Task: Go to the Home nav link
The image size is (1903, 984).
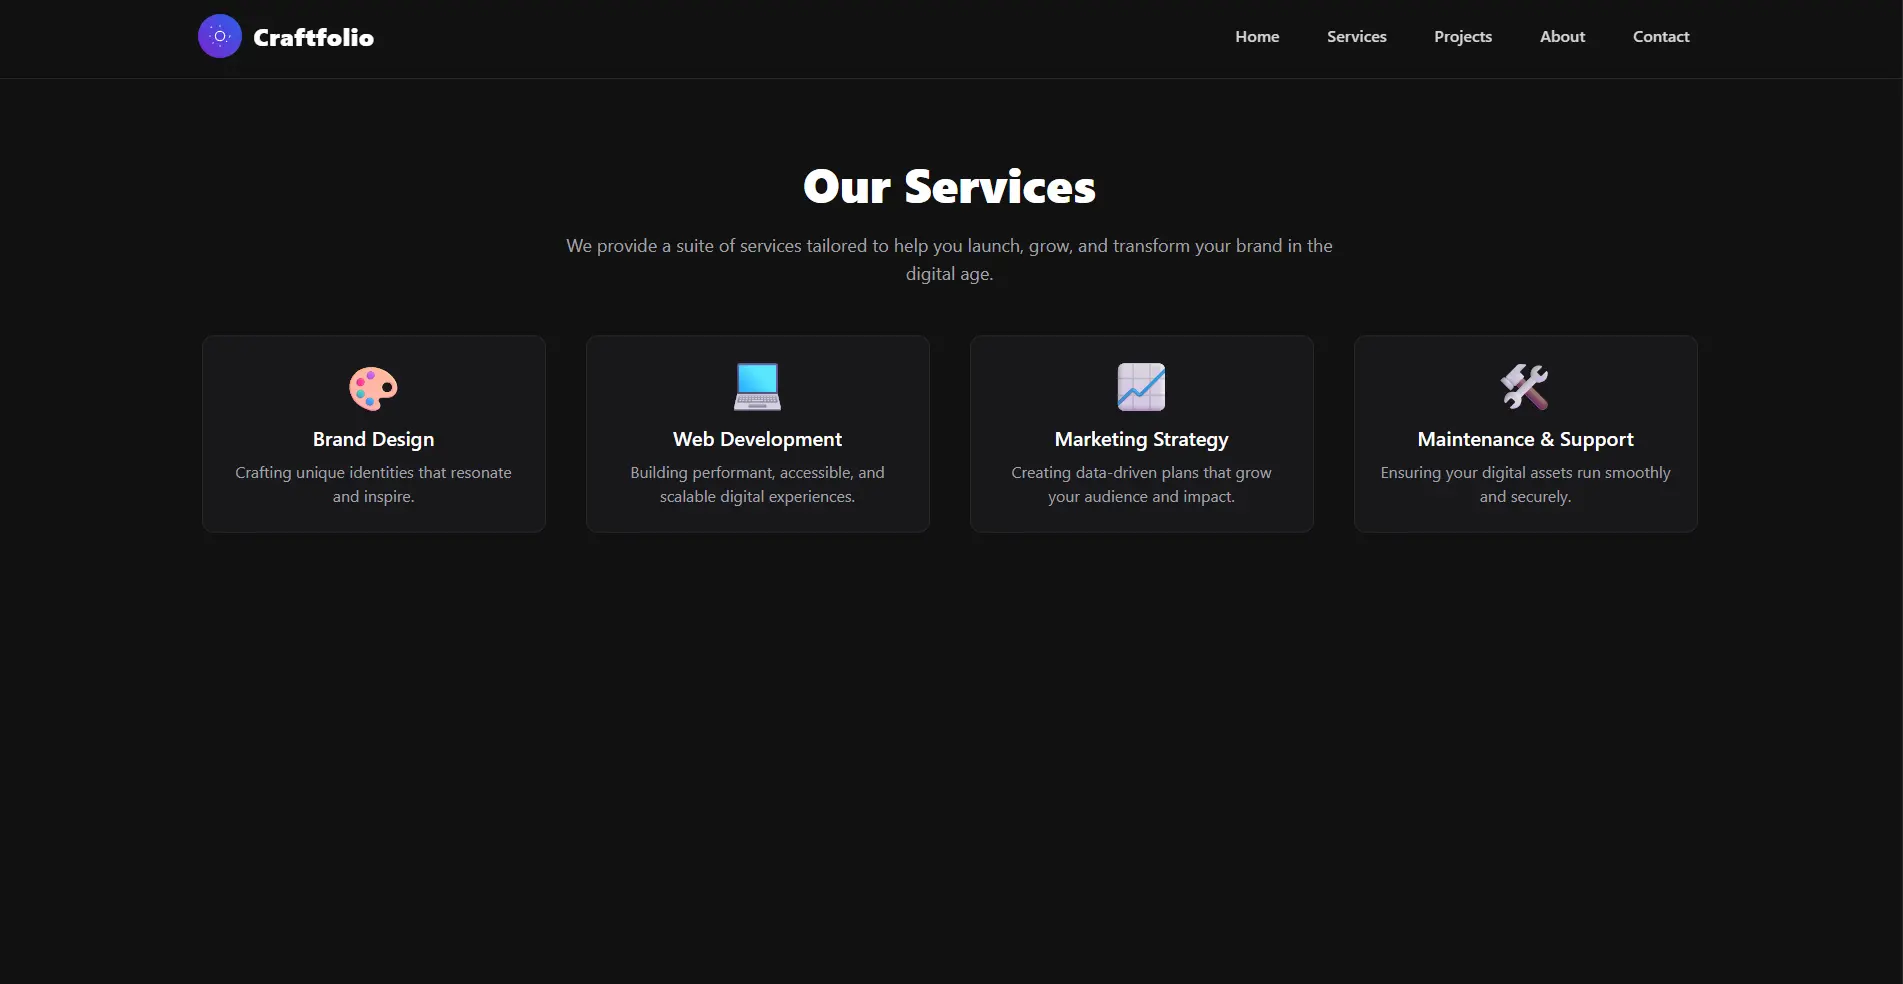Action: point(1257,37)
